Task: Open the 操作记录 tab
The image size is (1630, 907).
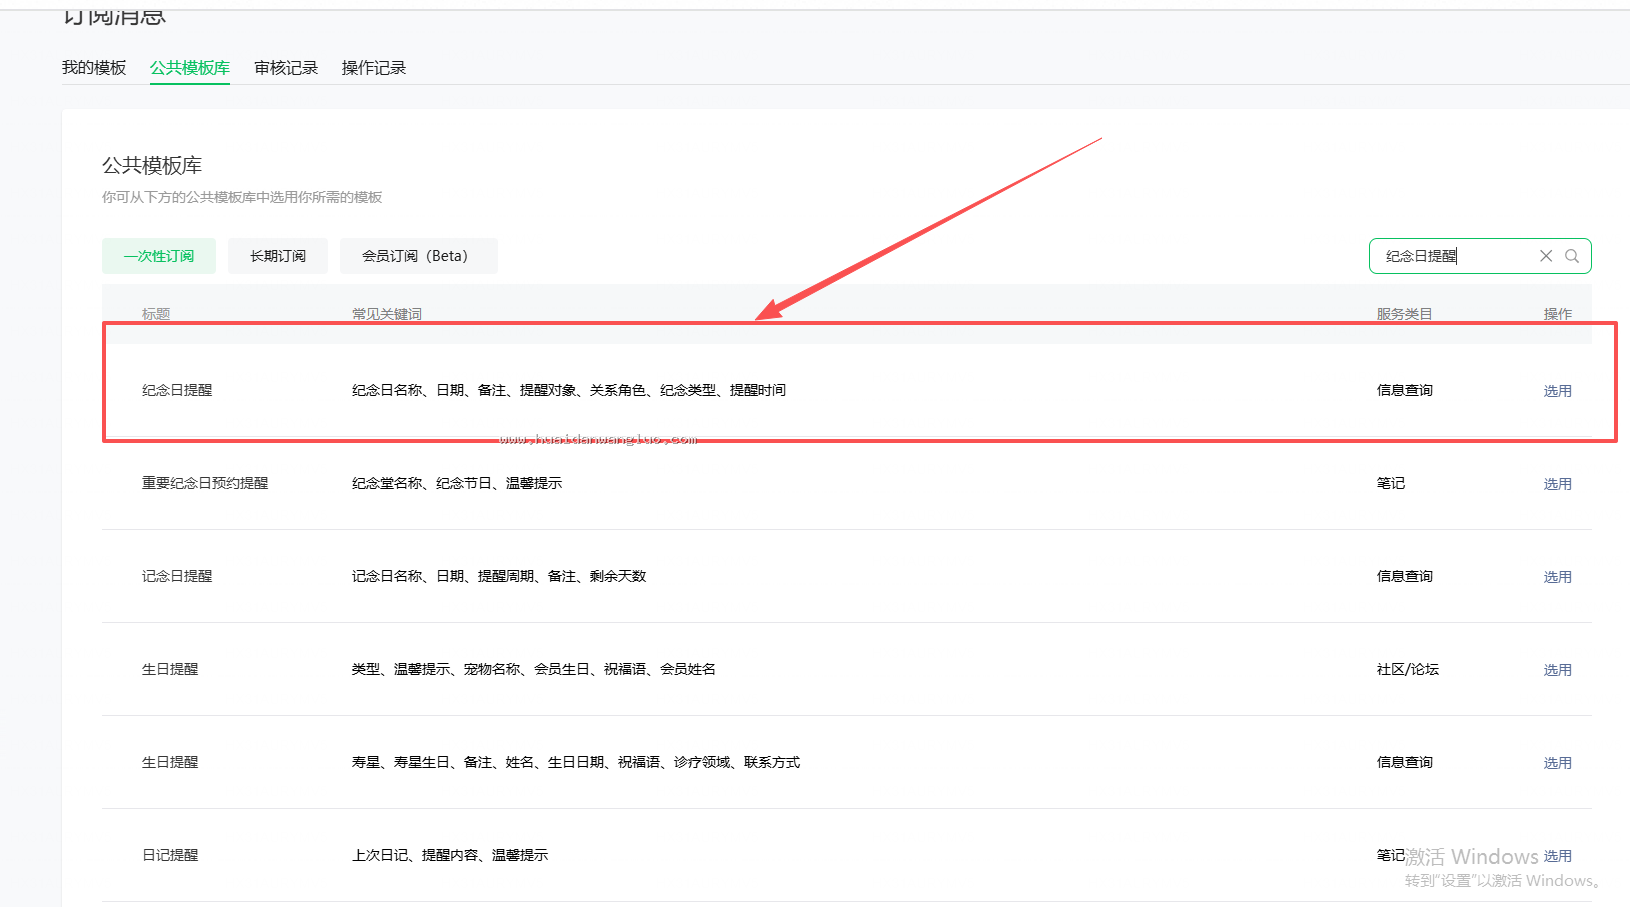Action: pos(374,67)
